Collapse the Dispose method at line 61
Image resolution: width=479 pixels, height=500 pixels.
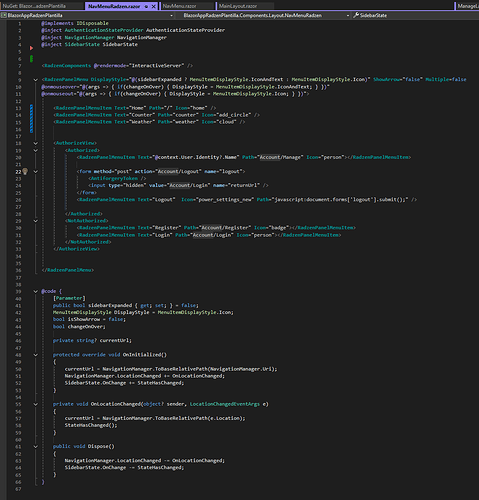coord(36,446)
